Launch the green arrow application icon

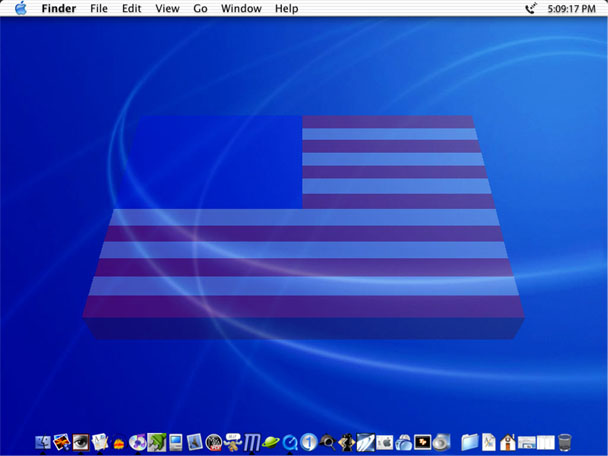click(x=157, y=442)
